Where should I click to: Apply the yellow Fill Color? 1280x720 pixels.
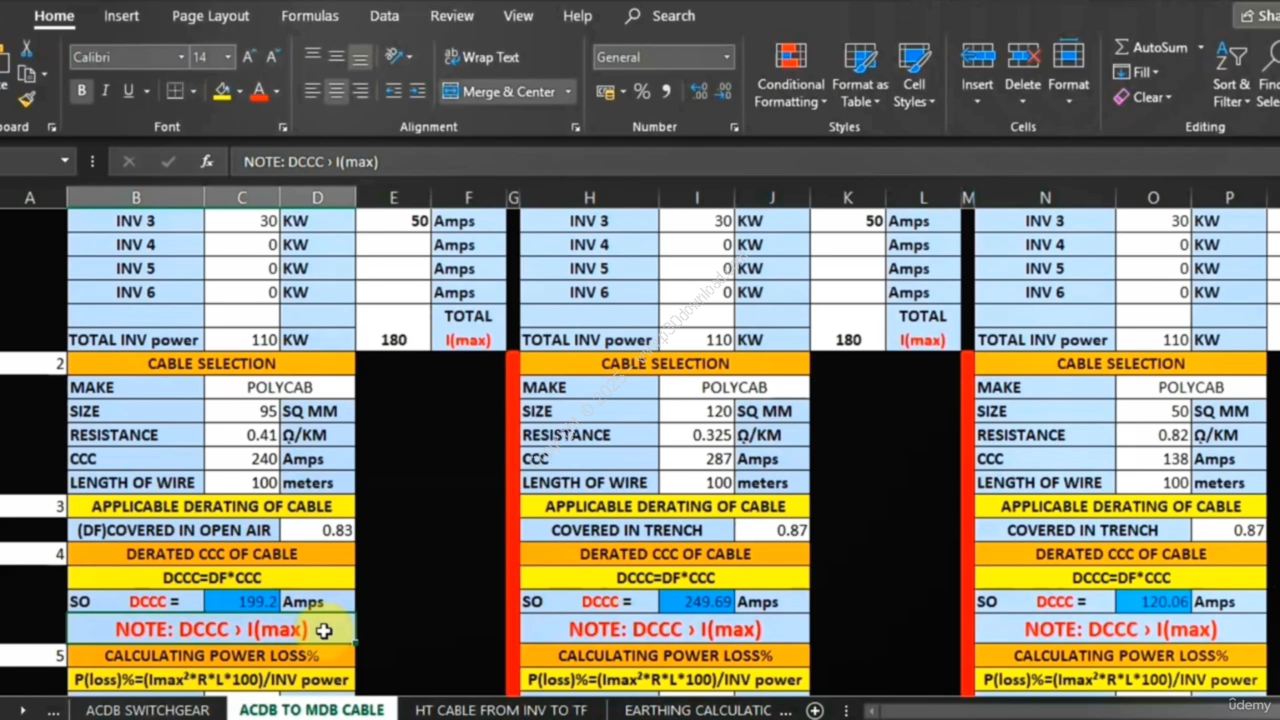pyautogui.click(x=222, y=91)
